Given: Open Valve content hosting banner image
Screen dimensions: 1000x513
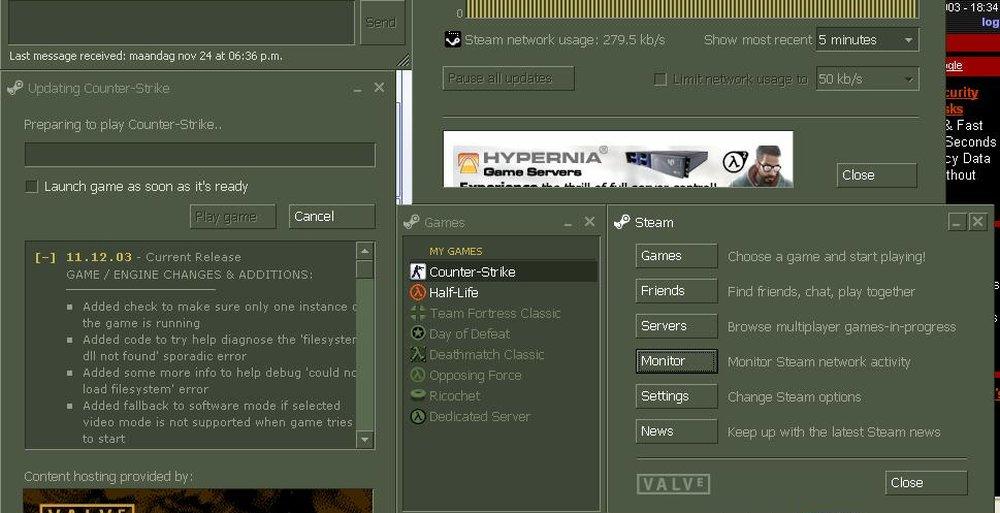Looking at the screenshot, I should point(198,501).
